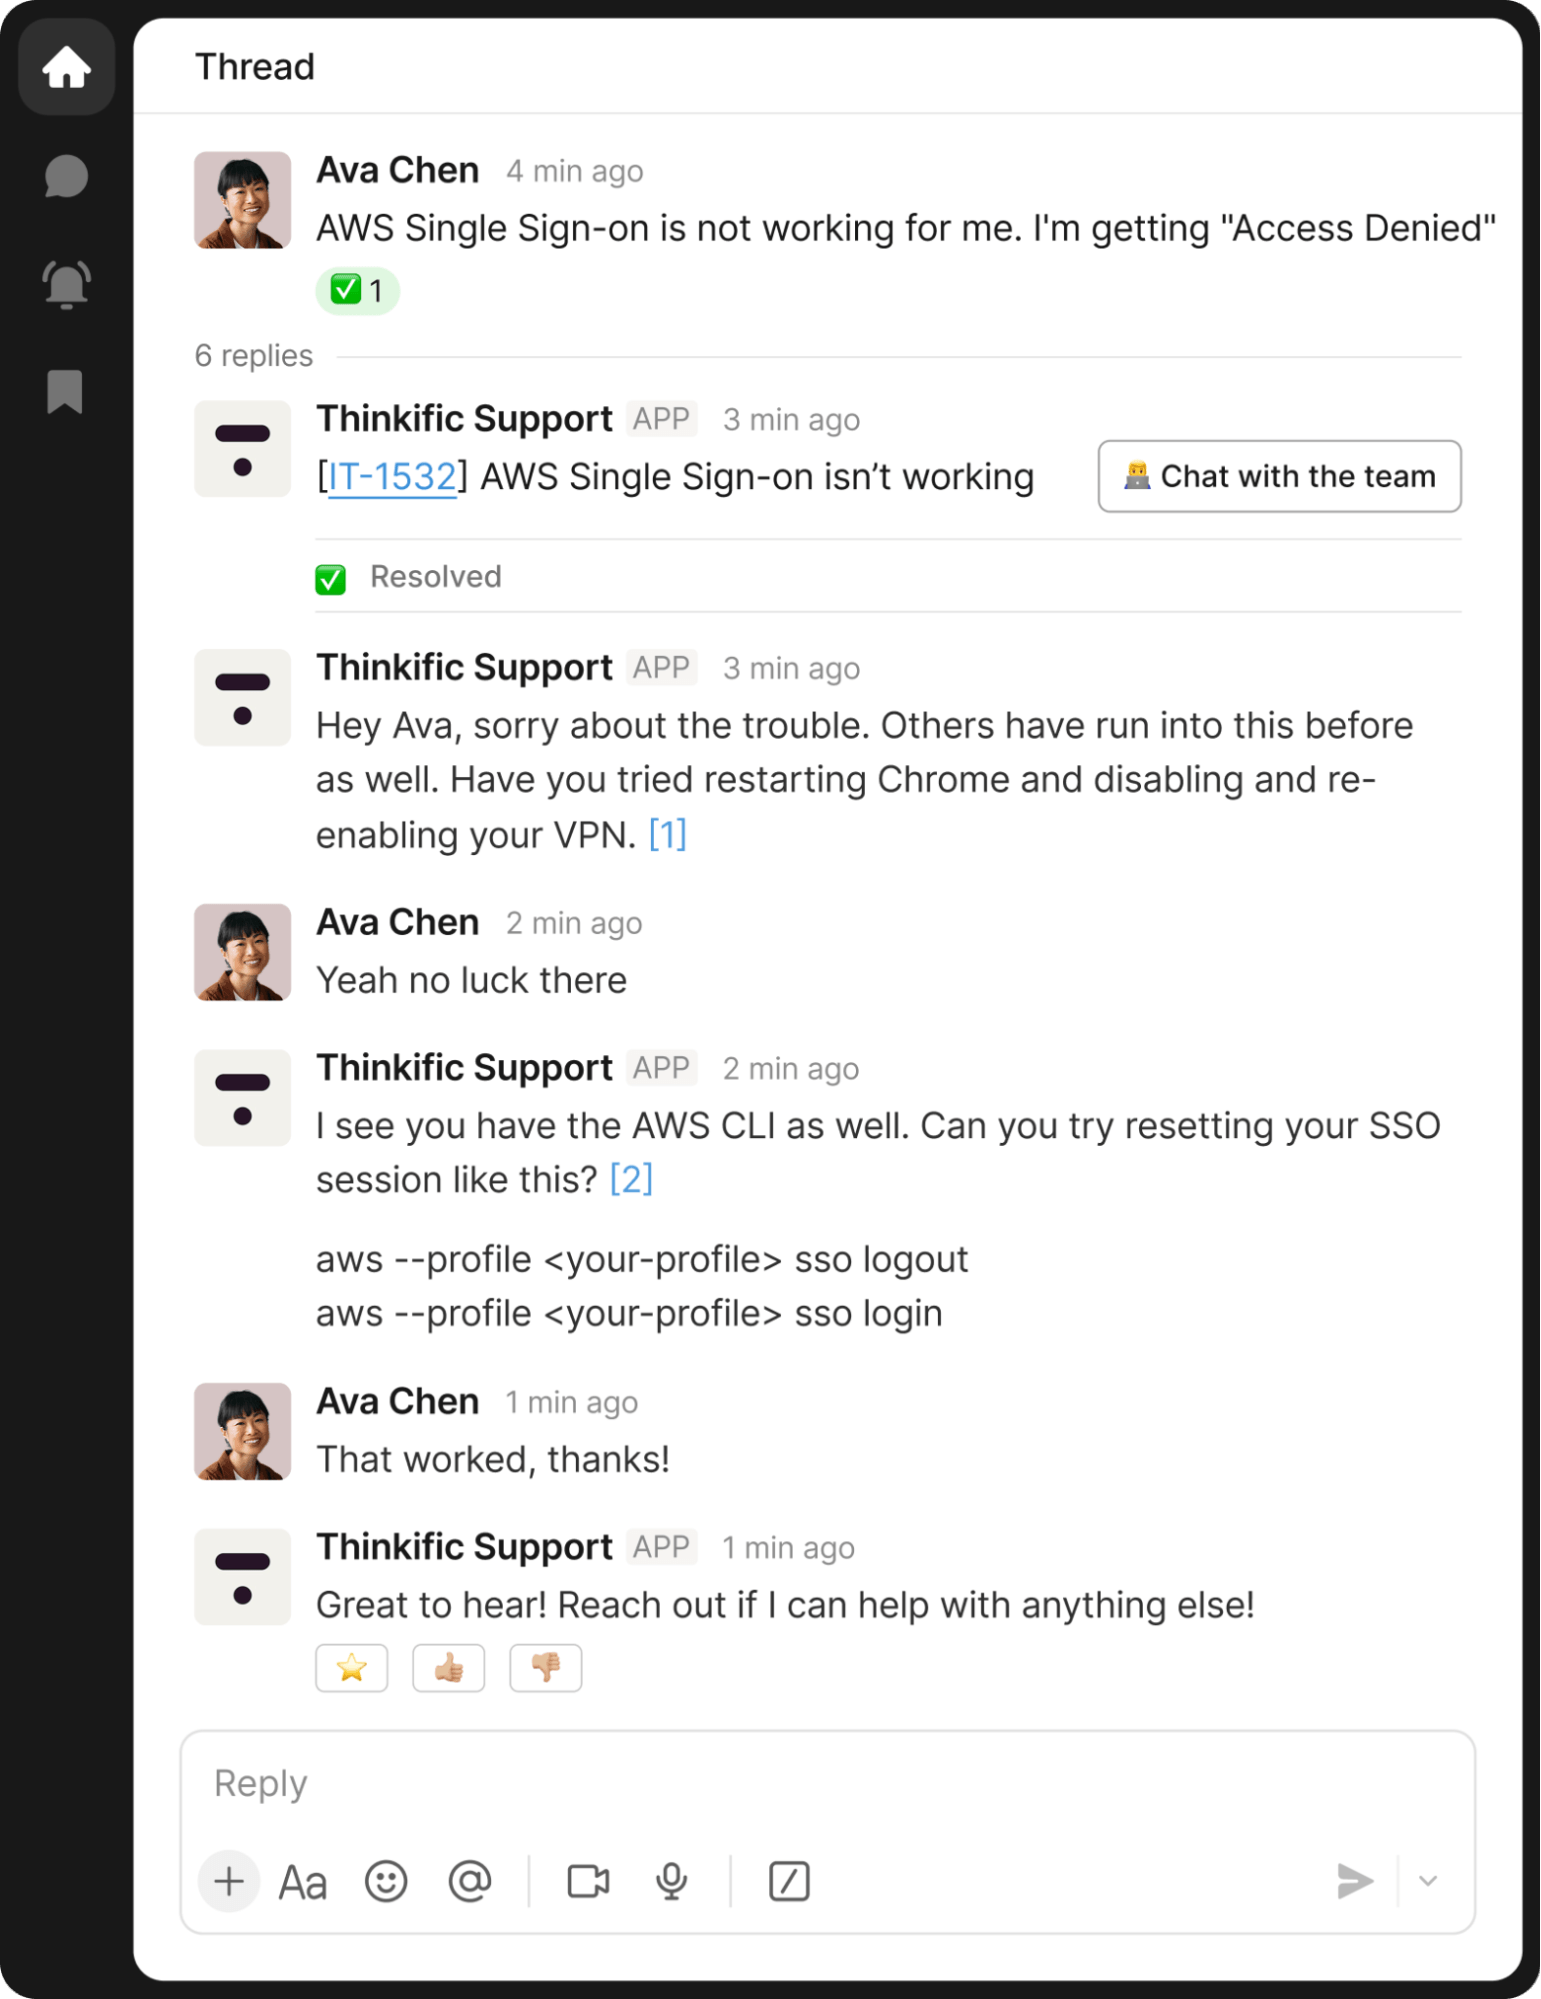Open slash commands from the composer

(789, 1880)
